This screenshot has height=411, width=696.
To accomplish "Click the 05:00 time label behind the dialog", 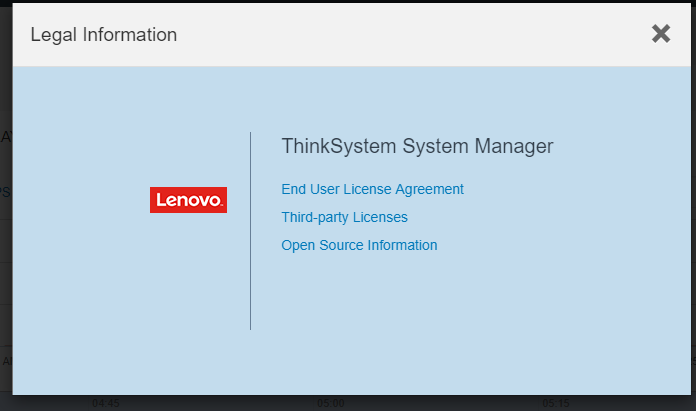I will [331, 403].
